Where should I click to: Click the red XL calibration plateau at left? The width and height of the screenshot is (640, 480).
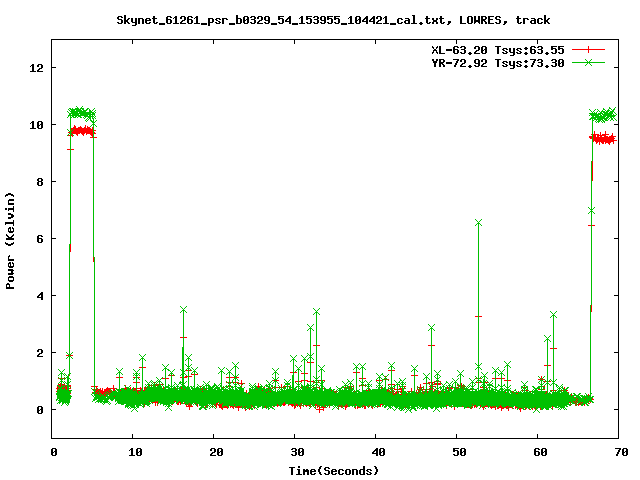82,131
